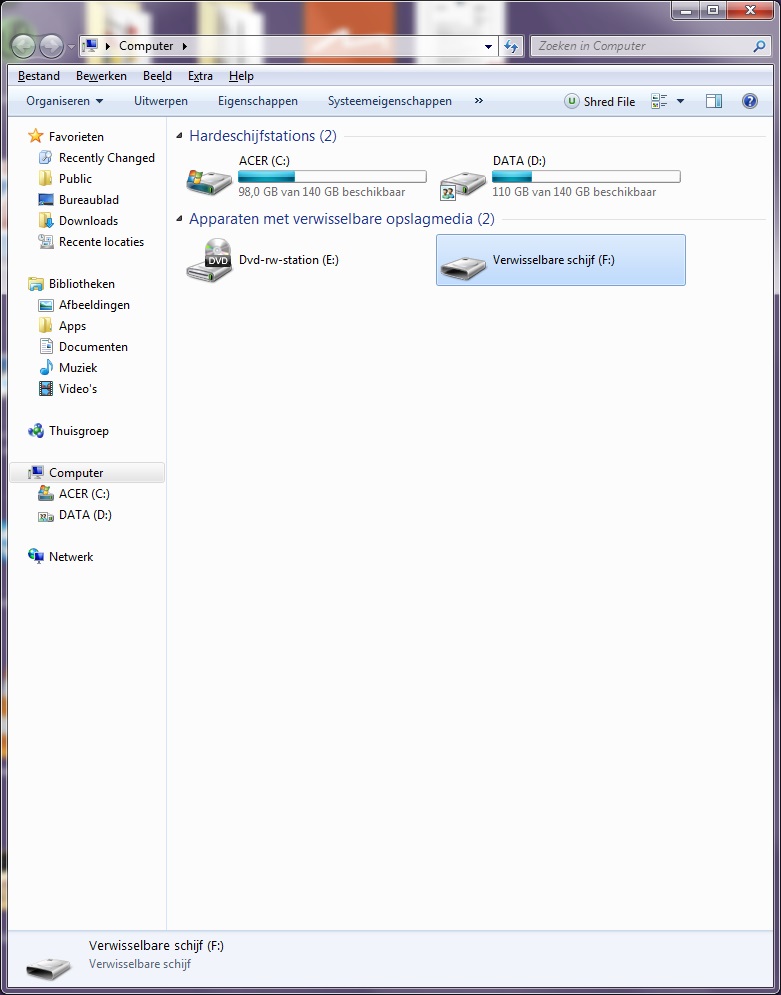The image size is (781, 995).
Task: Click the blue Help question mark icon
Action: click(749, 101)
